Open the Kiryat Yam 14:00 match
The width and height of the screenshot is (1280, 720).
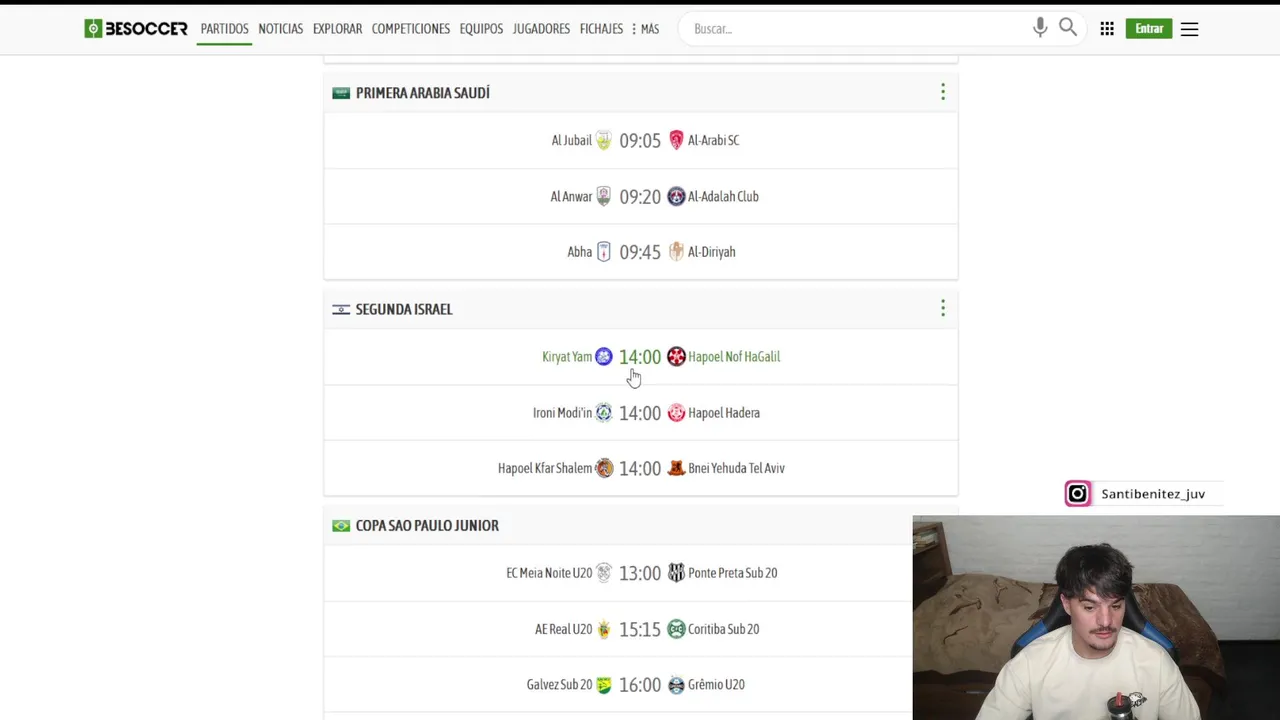[640, 357]
